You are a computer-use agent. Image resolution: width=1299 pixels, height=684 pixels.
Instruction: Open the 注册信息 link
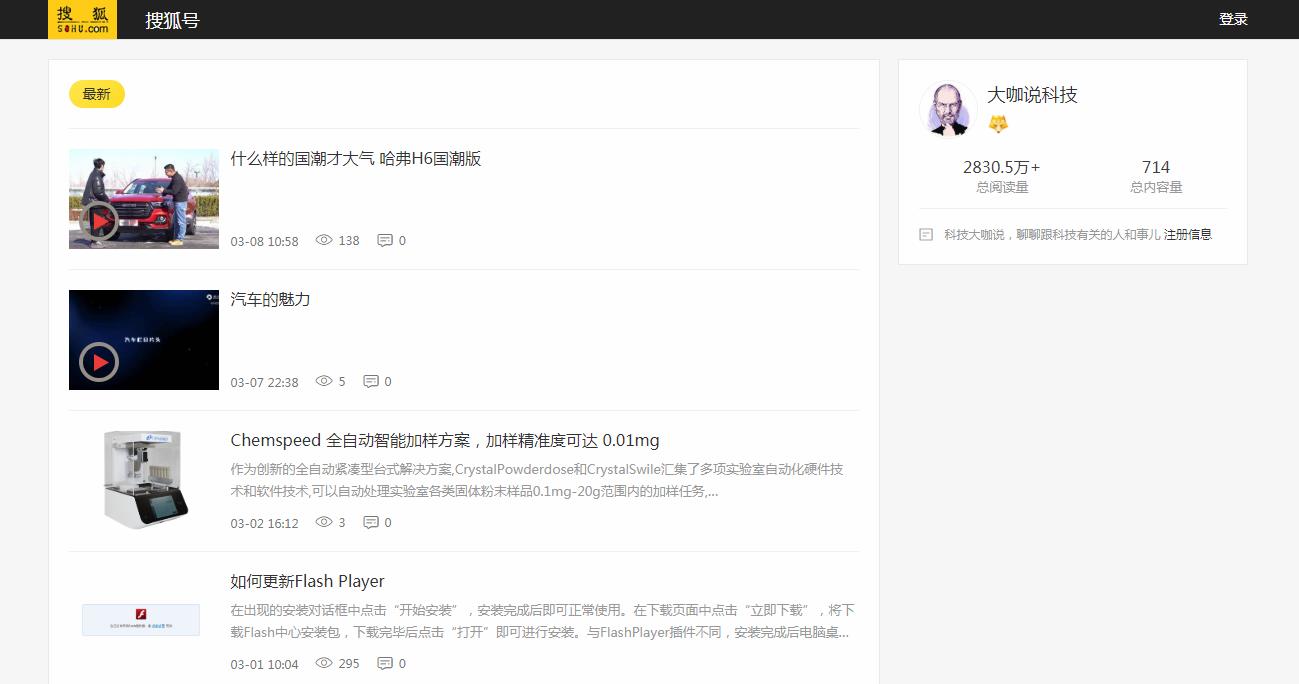coord(1188,234)
